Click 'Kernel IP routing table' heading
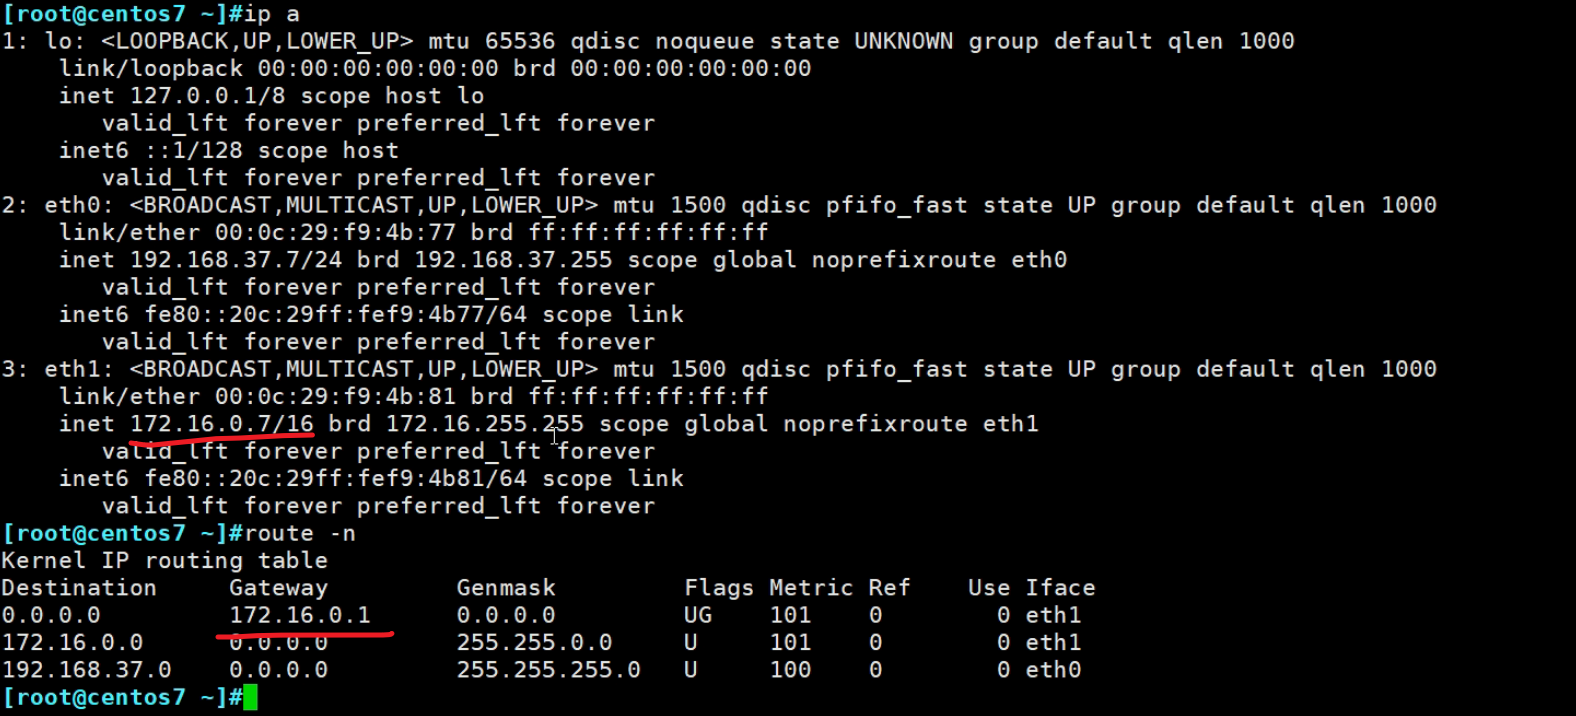Image resolution: width=1576 pixels, height=716 pixels. pos(165,561)
